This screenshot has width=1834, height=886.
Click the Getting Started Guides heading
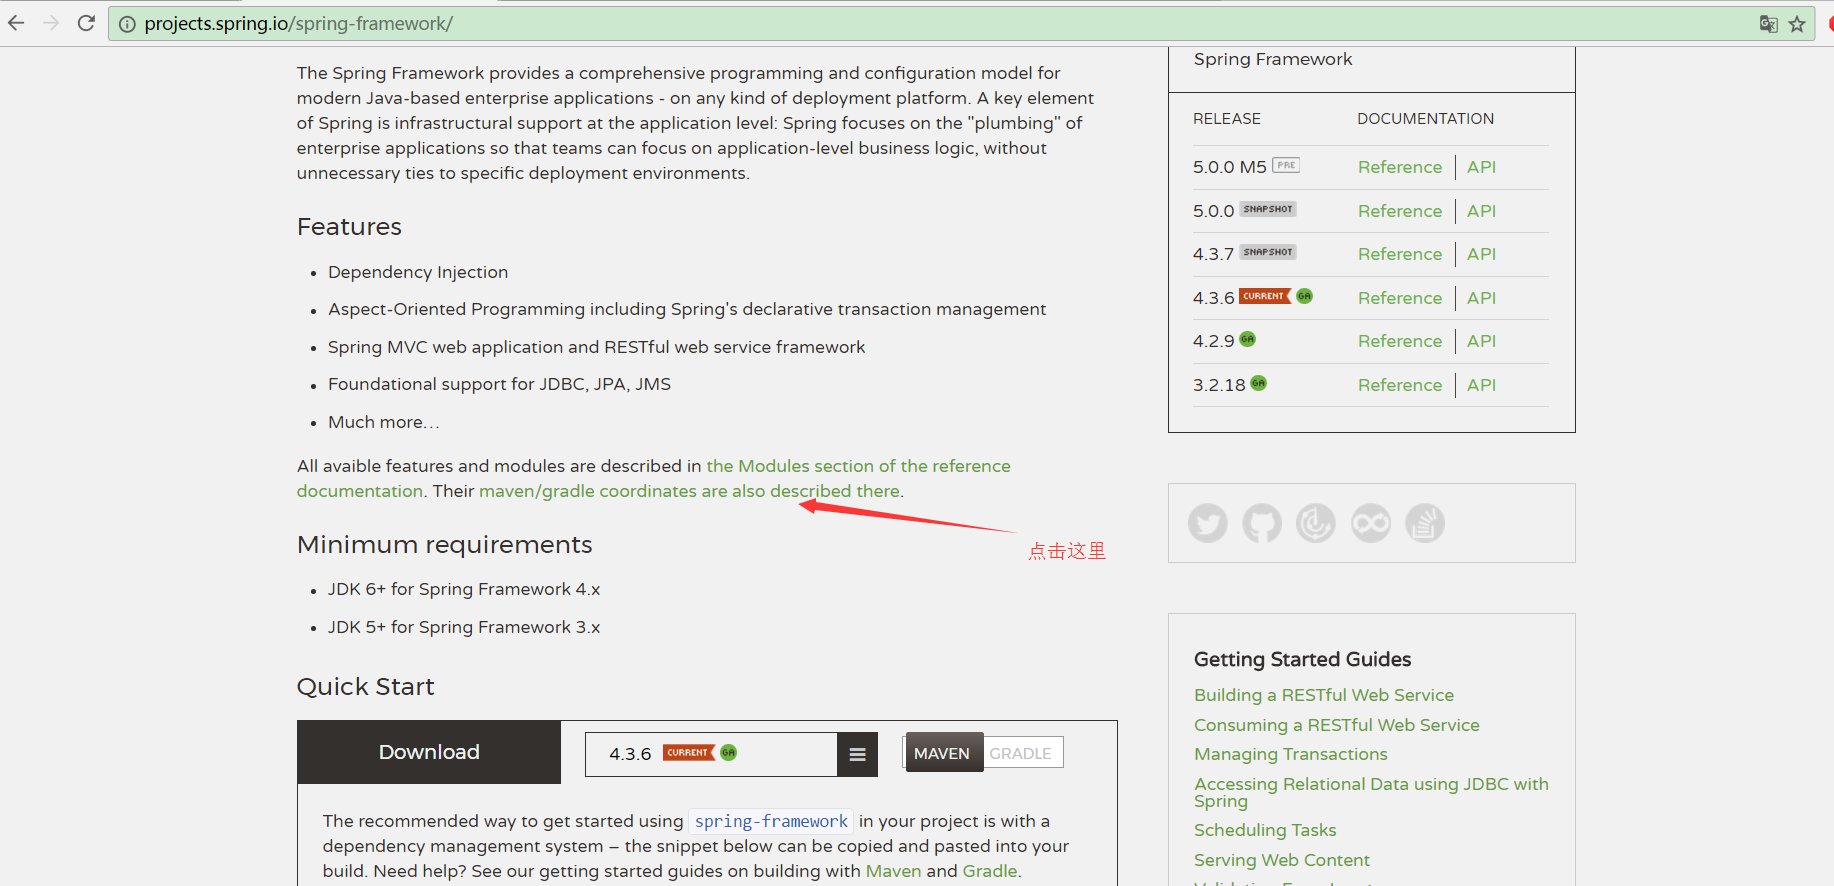click(1302, 659)
